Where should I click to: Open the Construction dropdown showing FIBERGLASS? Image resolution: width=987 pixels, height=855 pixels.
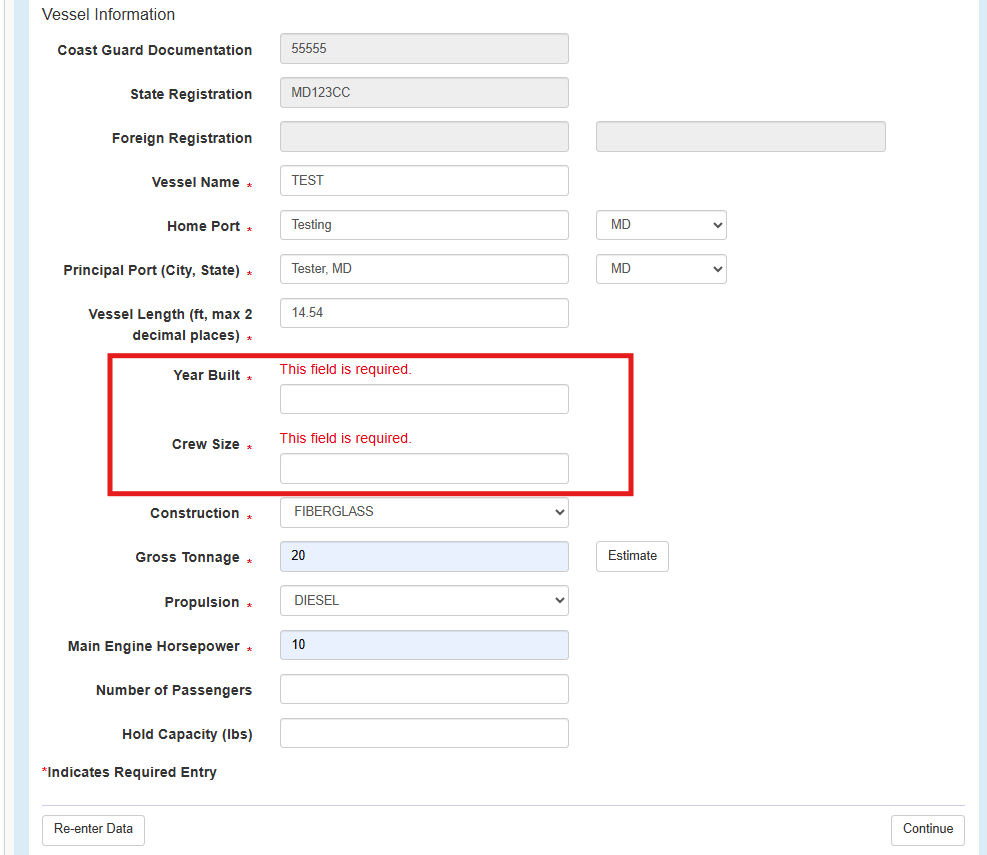(424, 512)
